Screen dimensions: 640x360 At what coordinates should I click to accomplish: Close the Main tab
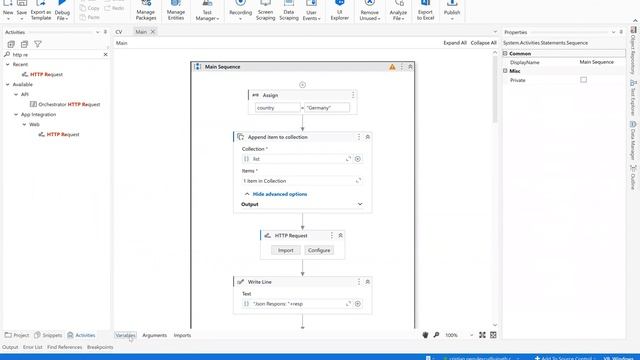click(153, 32)
